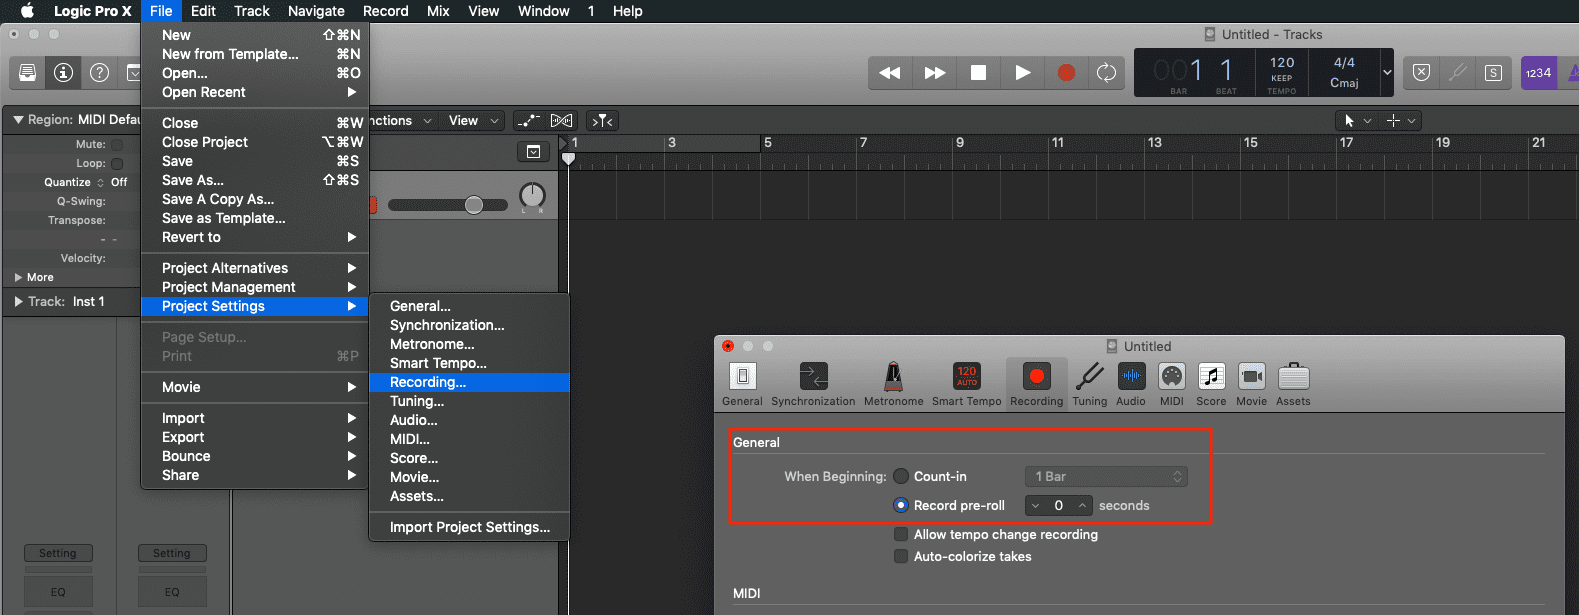Enable Allow tempo change recording checkbox

coord(901,534)
